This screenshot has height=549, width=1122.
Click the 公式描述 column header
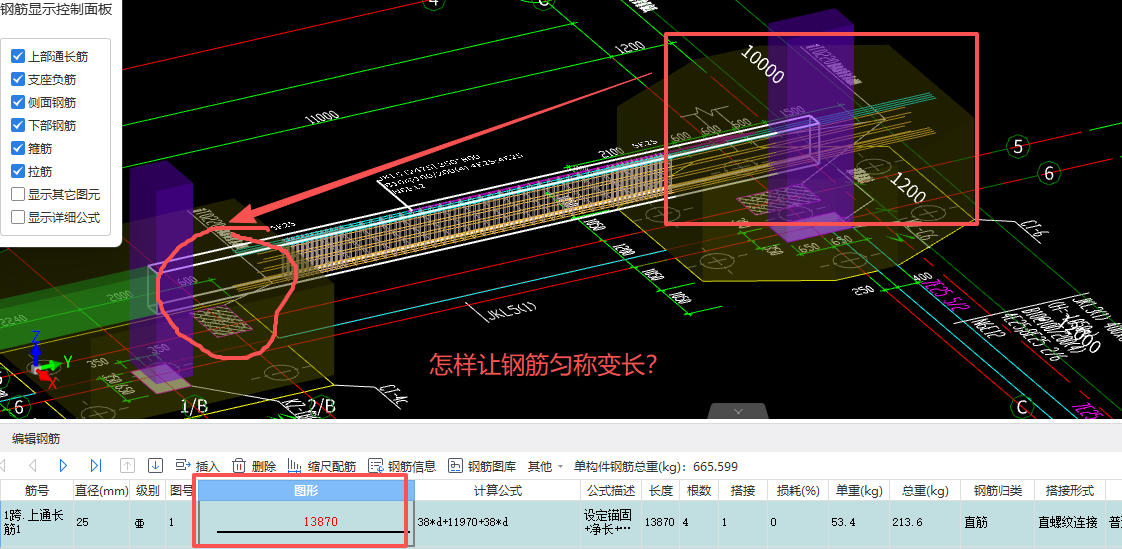click(611, 490)
